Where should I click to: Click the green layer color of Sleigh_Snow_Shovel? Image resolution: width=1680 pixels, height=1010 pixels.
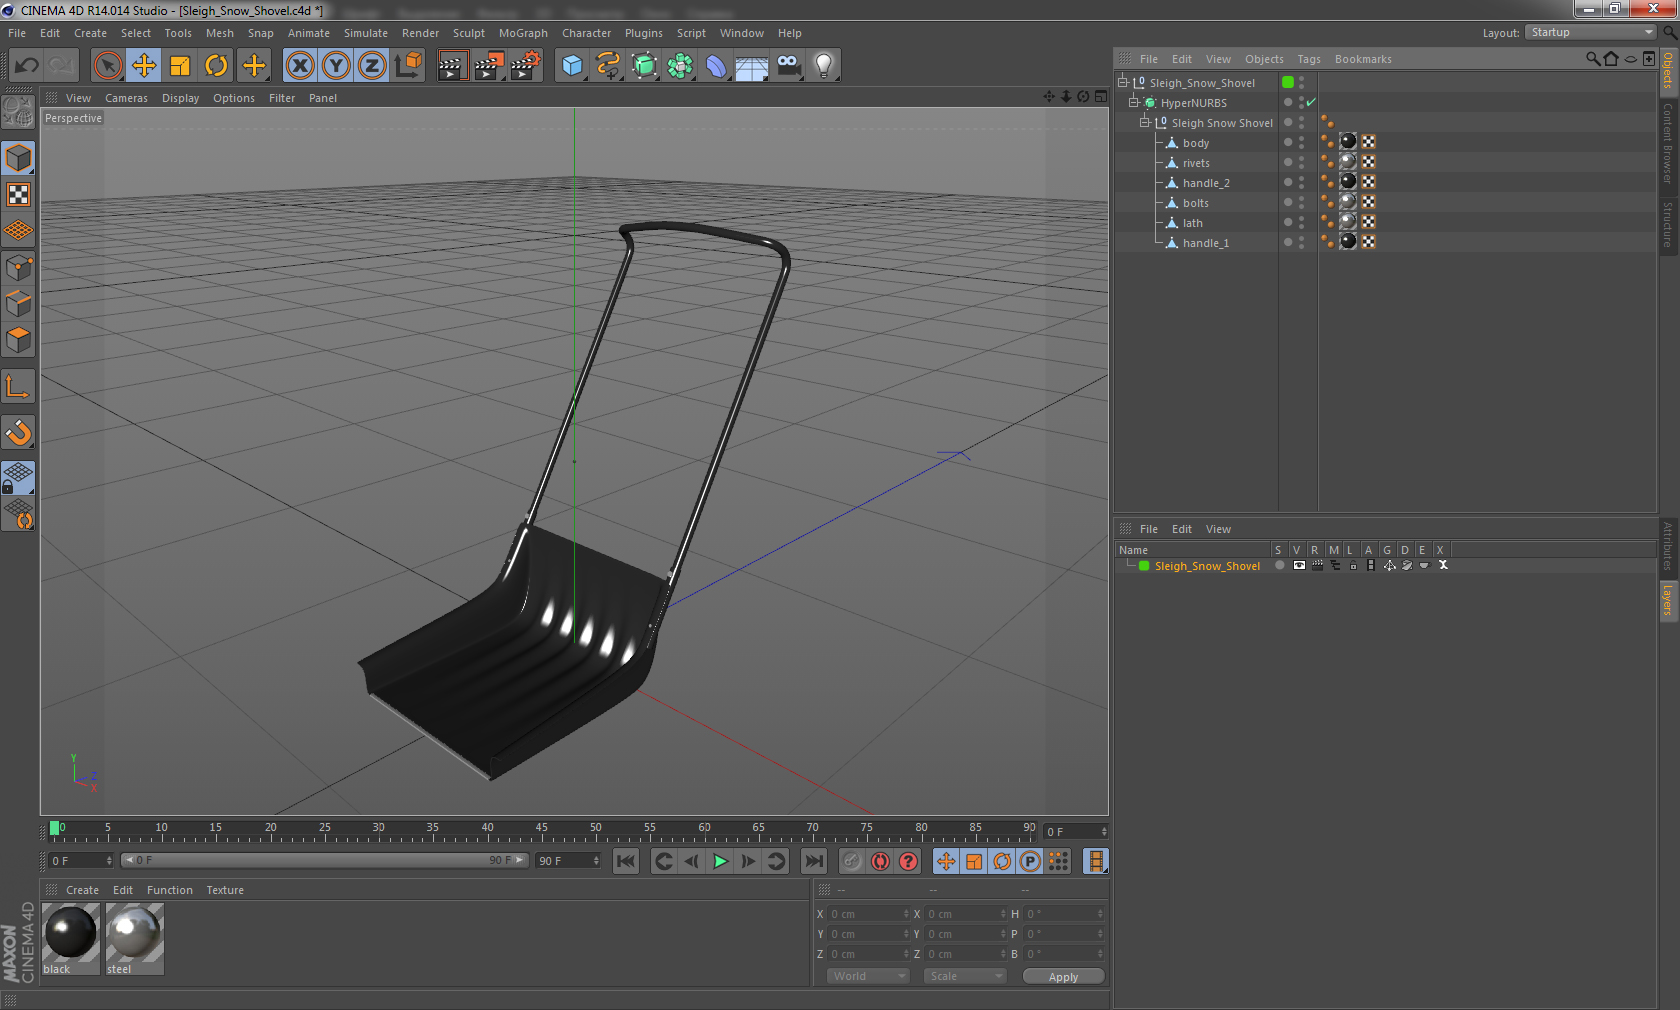click(x=1144, y=566)
